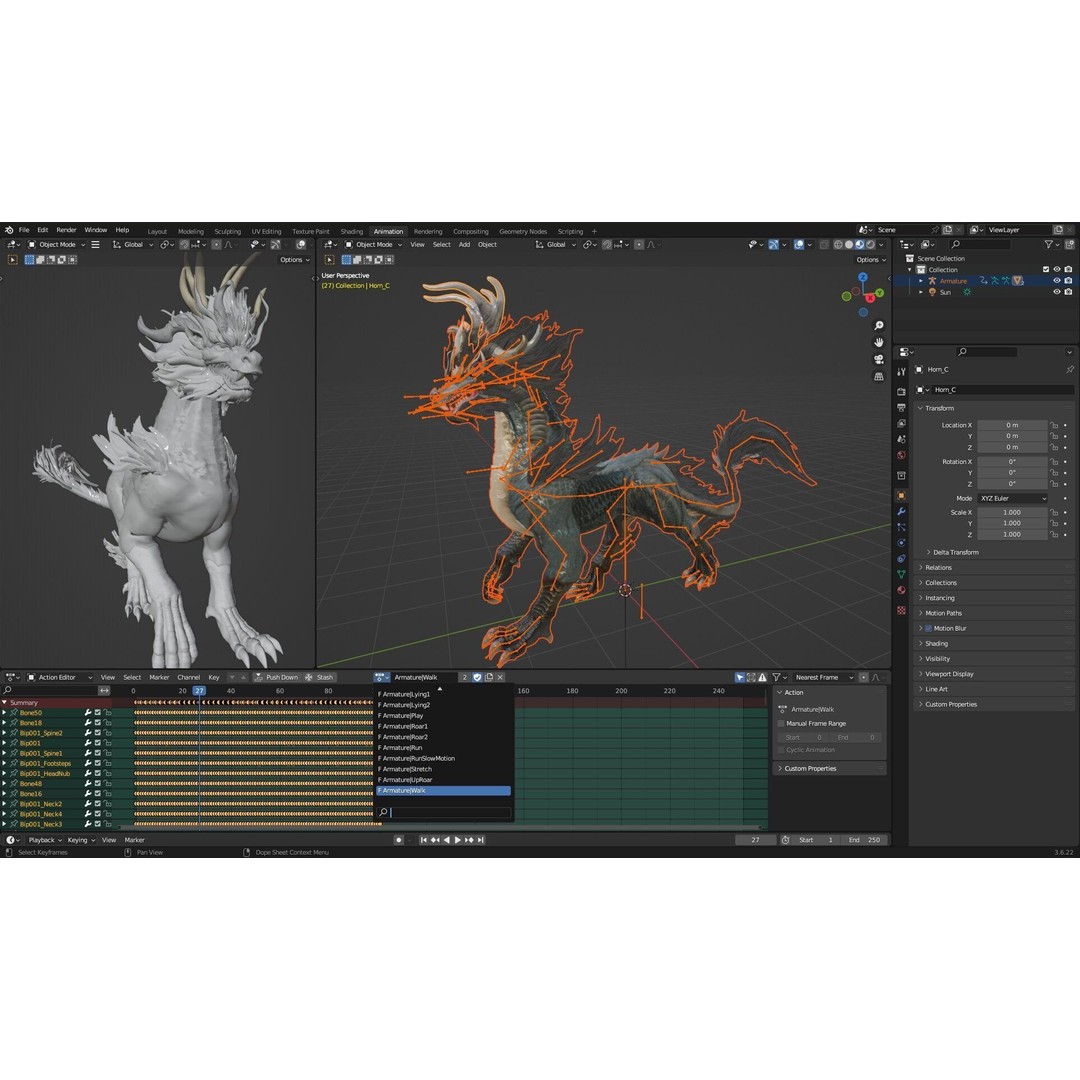Open the Material properties tab icon

tap(901, 590)
